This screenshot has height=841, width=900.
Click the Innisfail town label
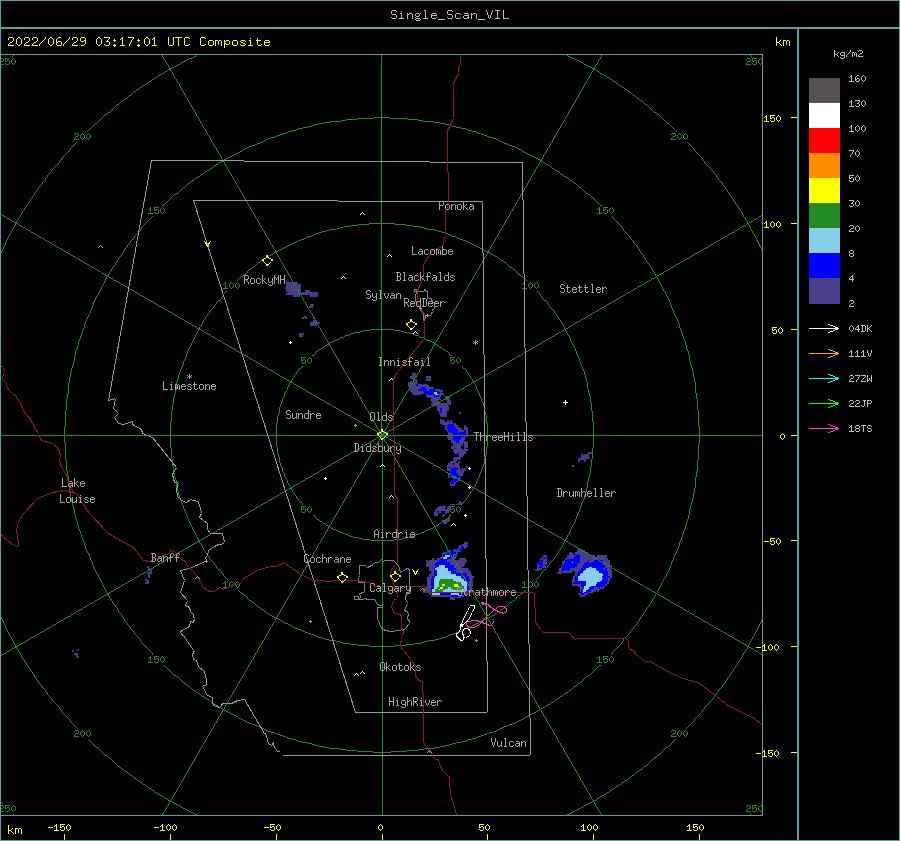404,362
